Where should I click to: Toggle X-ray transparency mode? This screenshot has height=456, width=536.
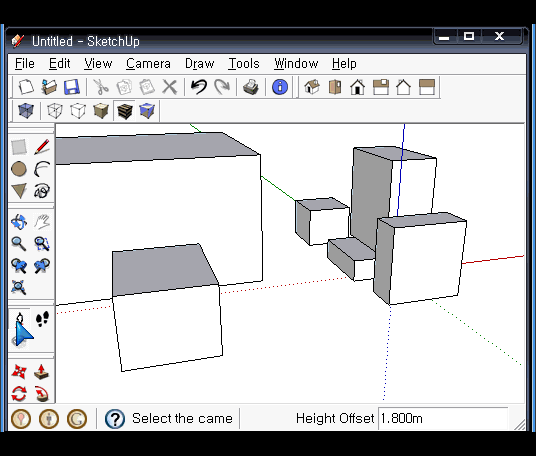pos(26,111)
